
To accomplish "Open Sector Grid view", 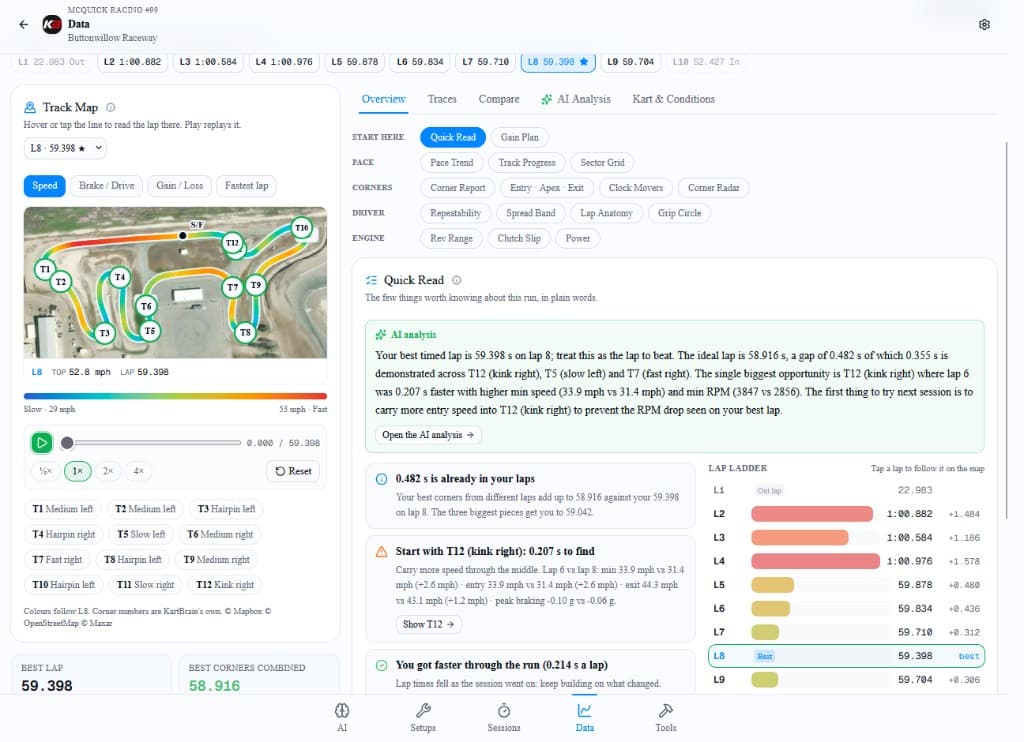I will [602, 163].
